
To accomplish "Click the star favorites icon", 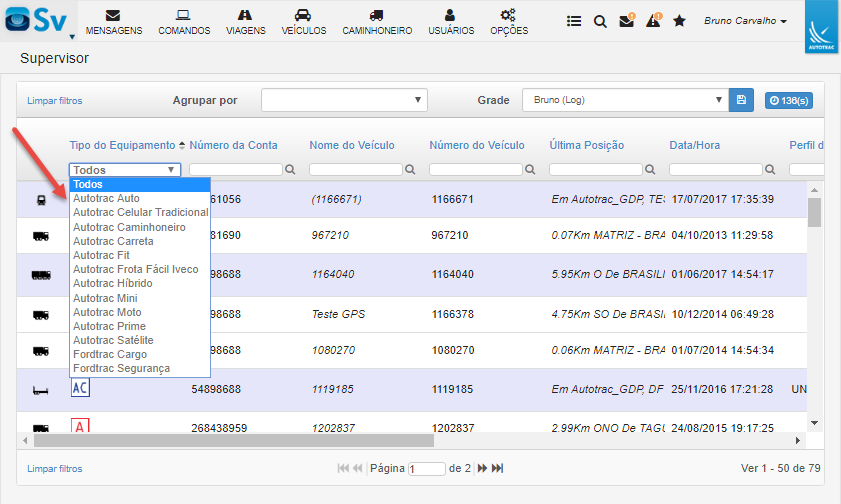I will 679,21.
